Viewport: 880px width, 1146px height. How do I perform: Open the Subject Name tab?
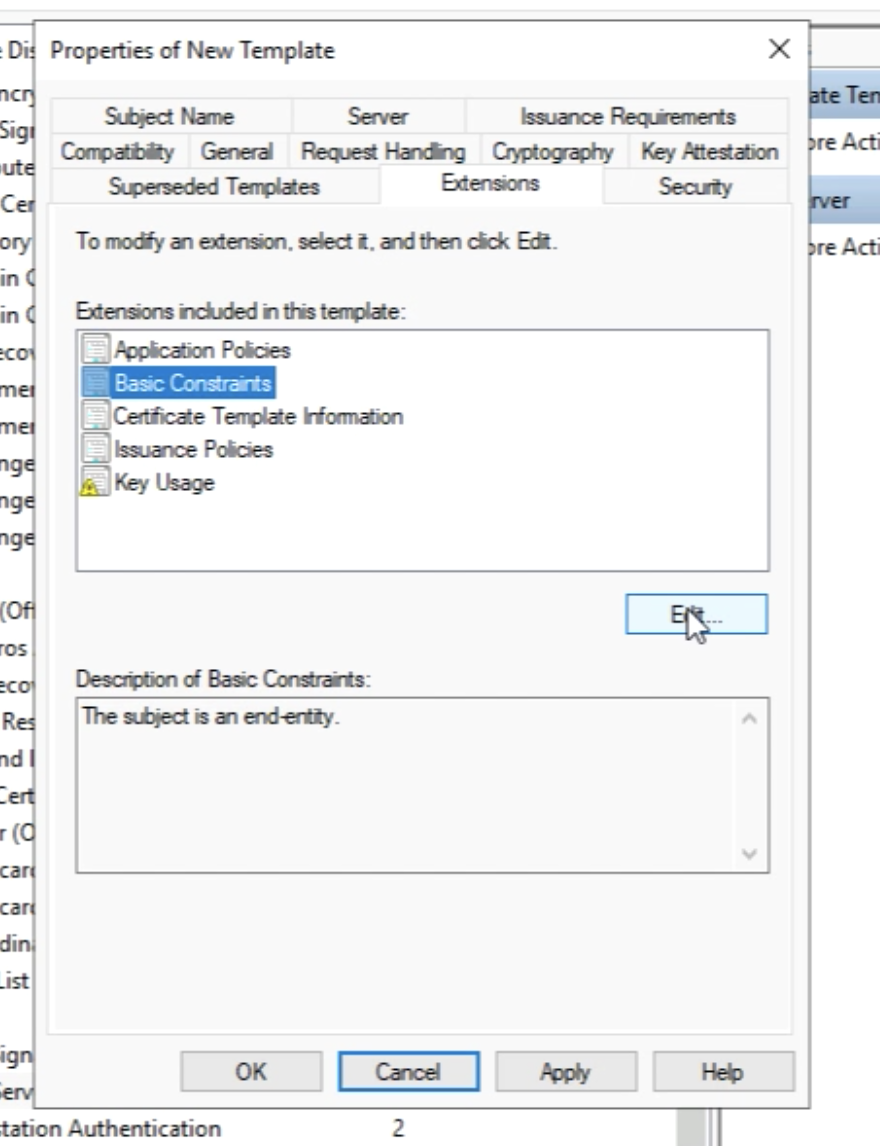tap(169, 117)
